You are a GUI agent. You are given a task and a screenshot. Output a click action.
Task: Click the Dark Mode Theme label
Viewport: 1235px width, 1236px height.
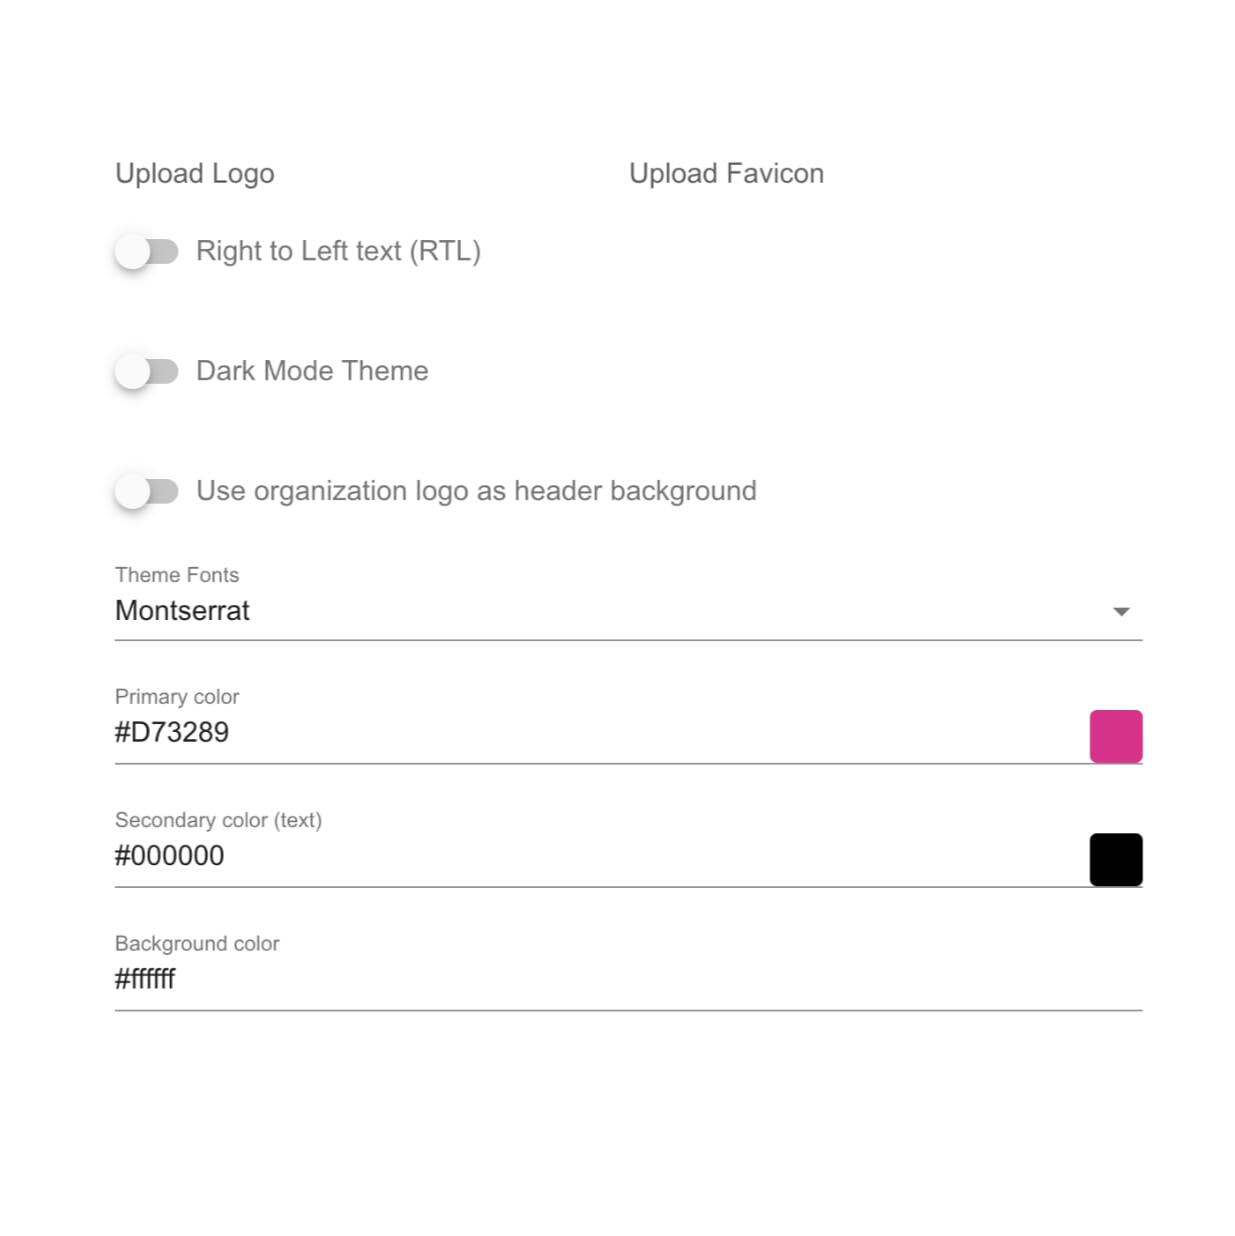tap(312, 371)
